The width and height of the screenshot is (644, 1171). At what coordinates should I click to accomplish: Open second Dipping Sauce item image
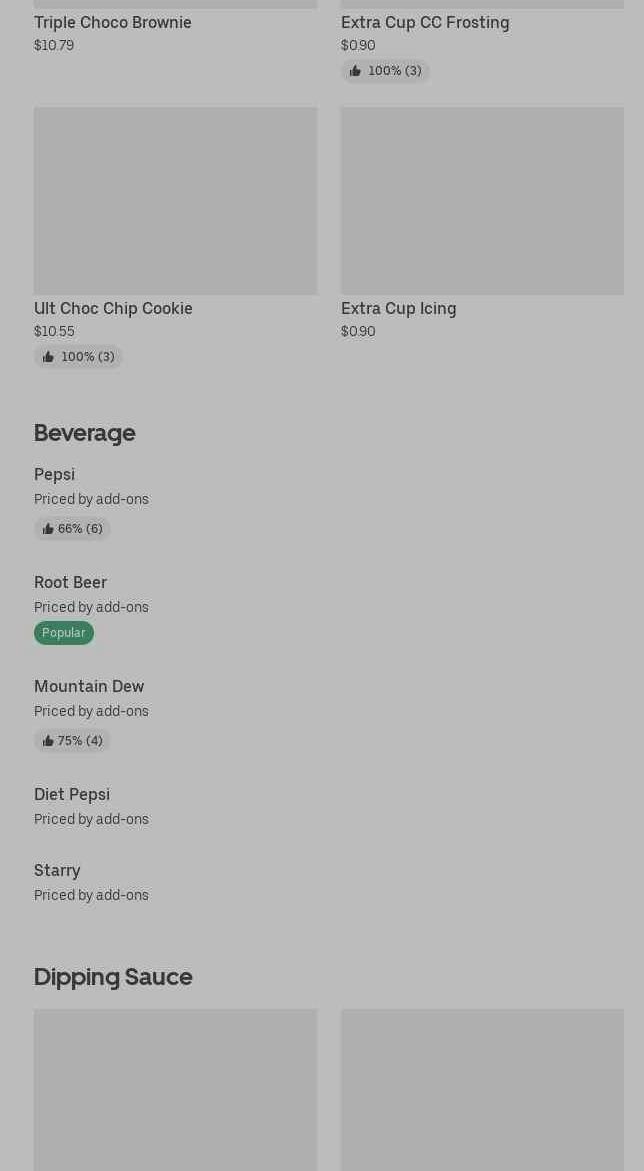pyautogui.click(x=482, y=1089)
